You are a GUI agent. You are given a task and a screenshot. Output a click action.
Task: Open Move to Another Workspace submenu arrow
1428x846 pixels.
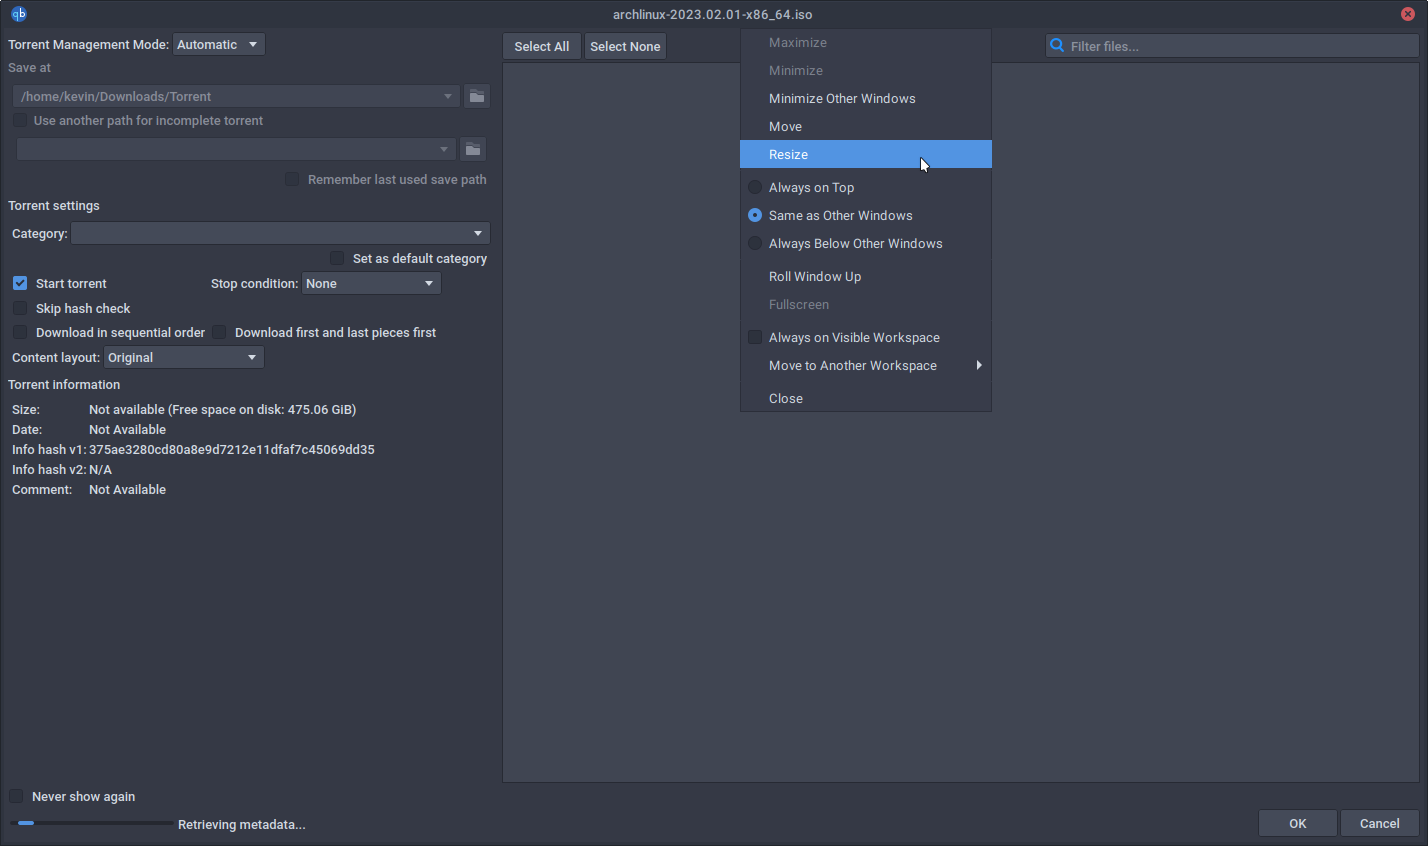click(x=978, y=365)
